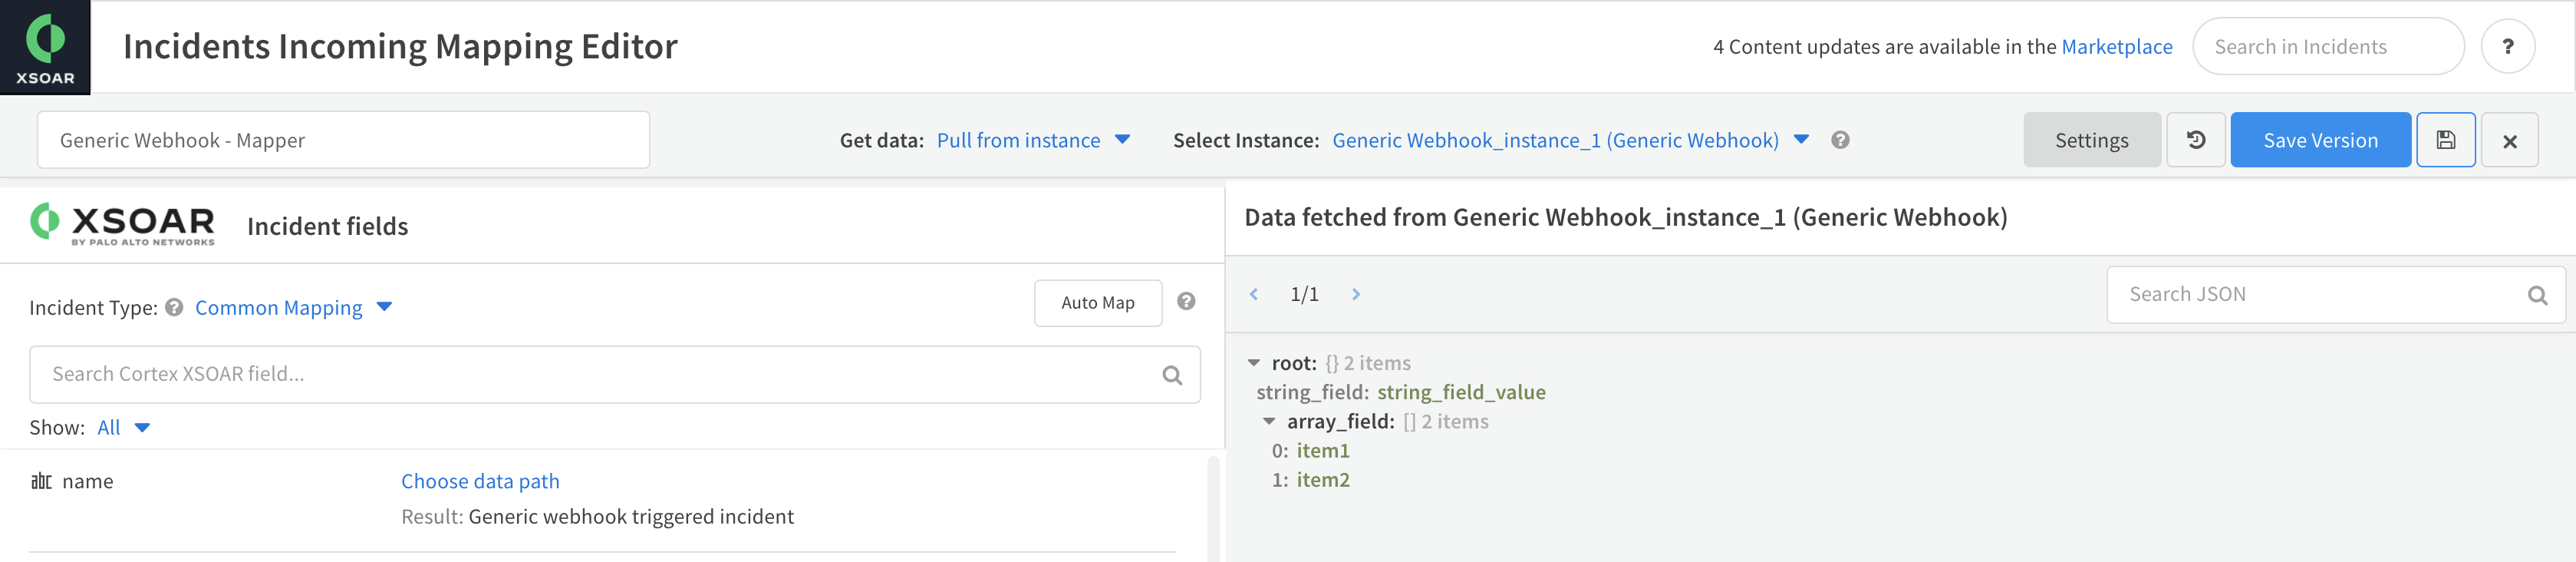Screen dimensions: 2576x562
Task: Open the Incident Type Common Mapping dropdown
Action: [x=293, y=307]
